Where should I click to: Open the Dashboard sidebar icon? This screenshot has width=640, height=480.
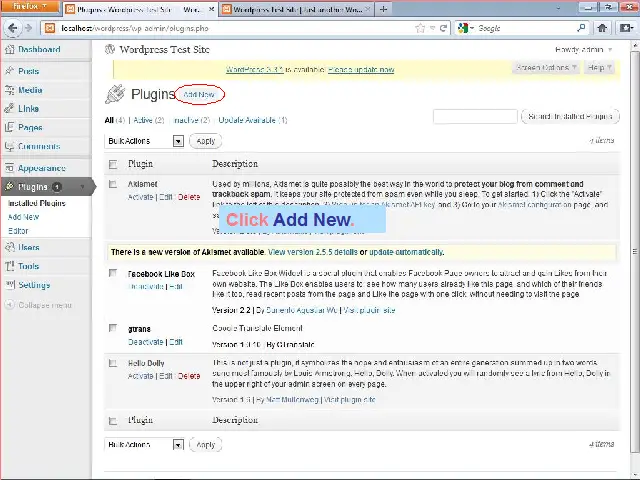click(9, 50)
